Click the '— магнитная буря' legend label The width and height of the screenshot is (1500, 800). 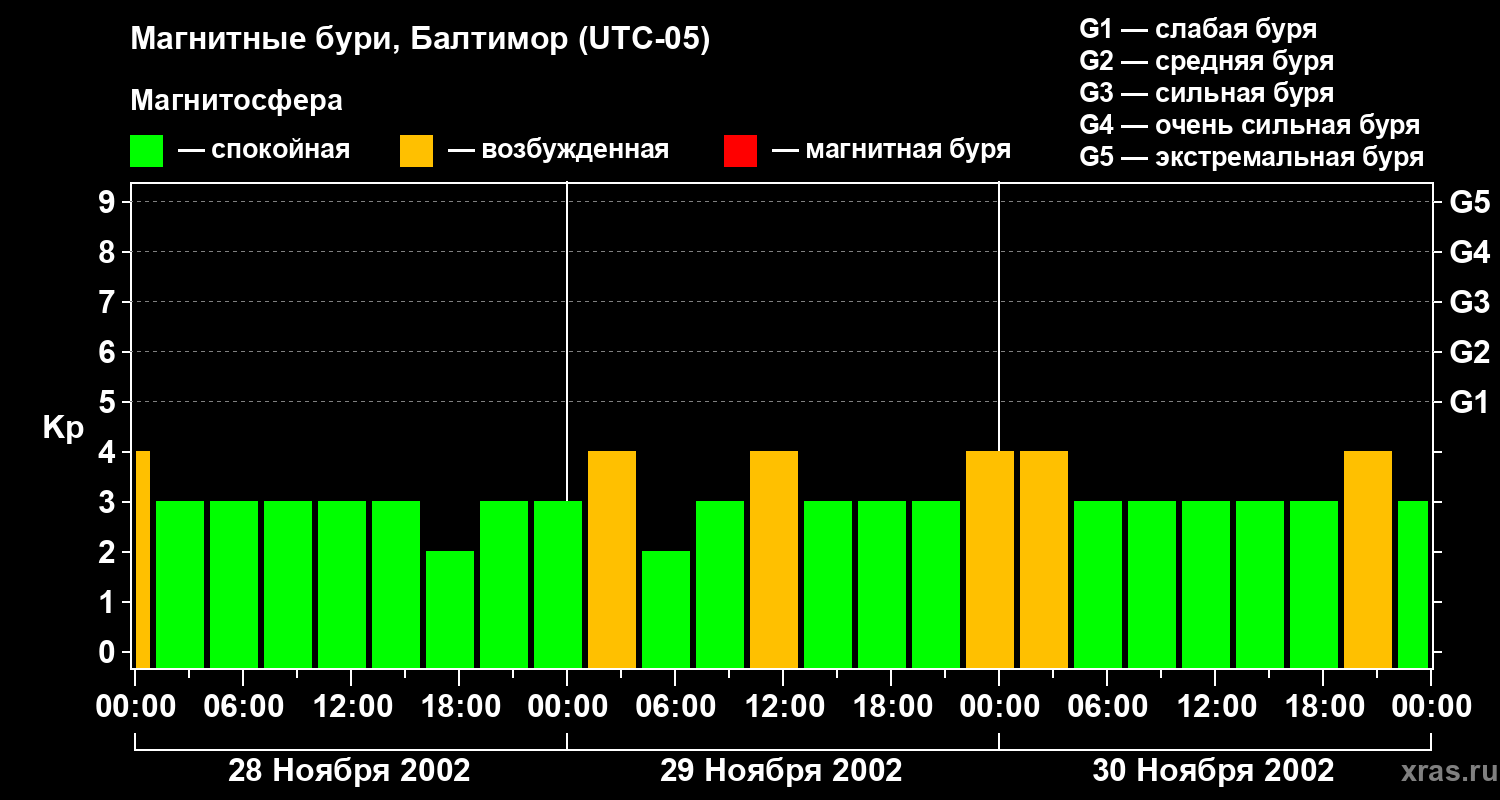(892, 150)
